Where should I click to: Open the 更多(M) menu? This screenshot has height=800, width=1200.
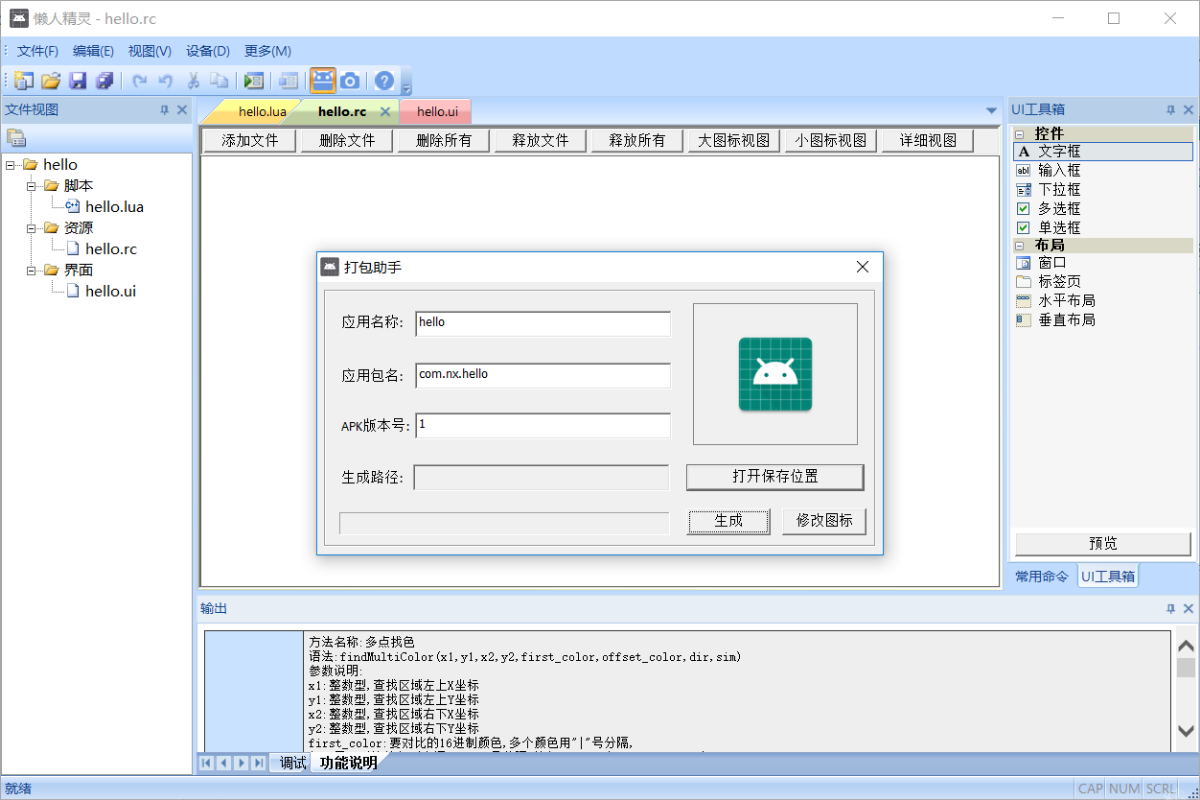[x=267, y=51]
